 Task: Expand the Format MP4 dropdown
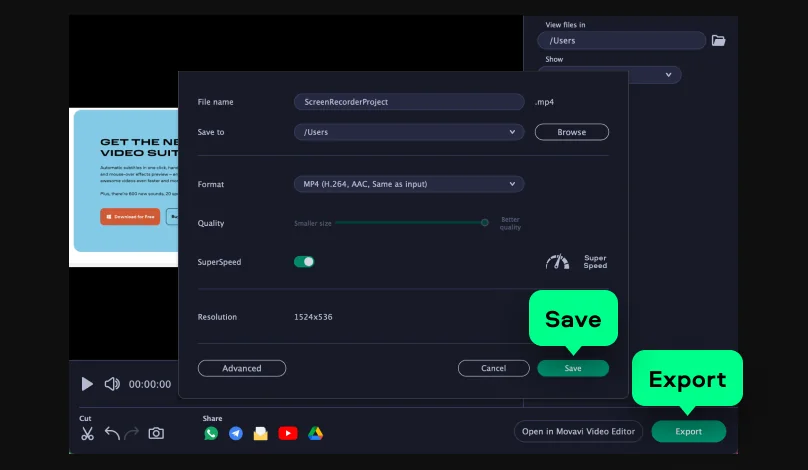pos(409,184)
